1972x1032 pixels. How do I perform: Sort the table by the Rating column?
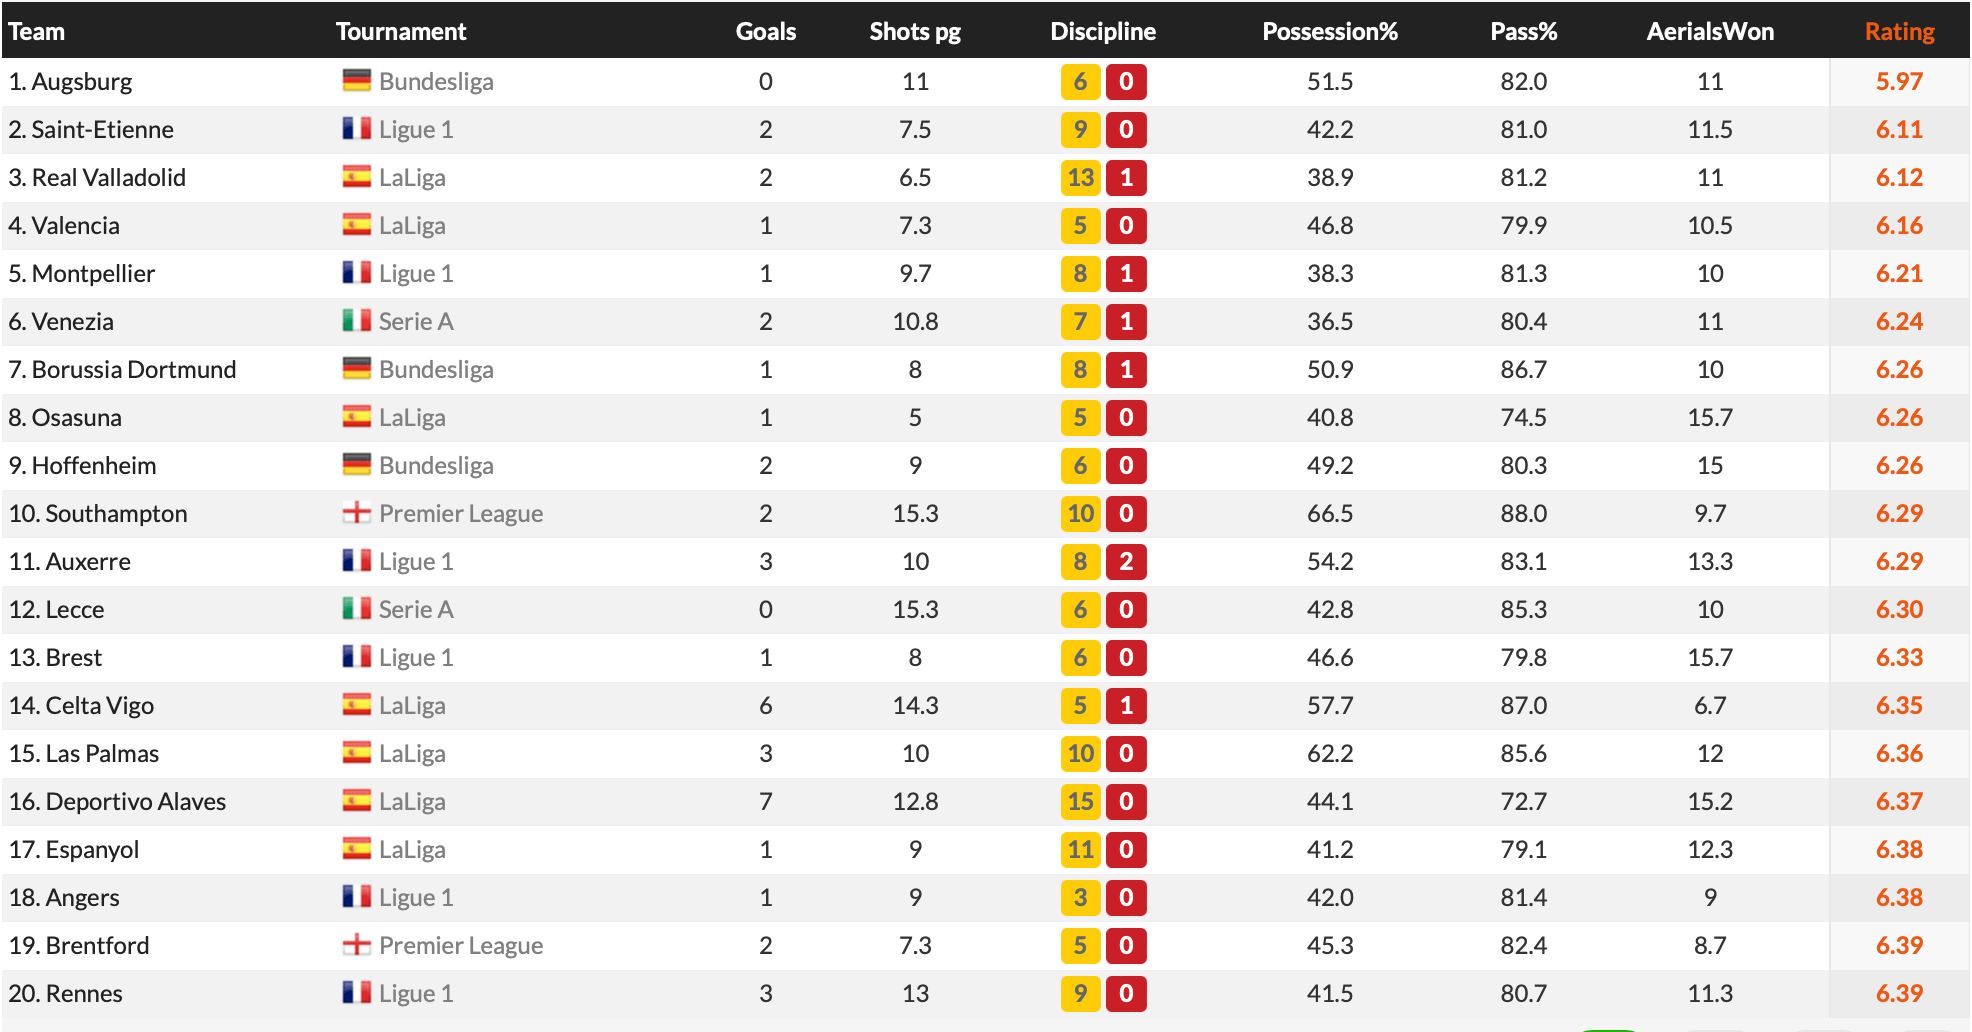tap(1899, 32)
